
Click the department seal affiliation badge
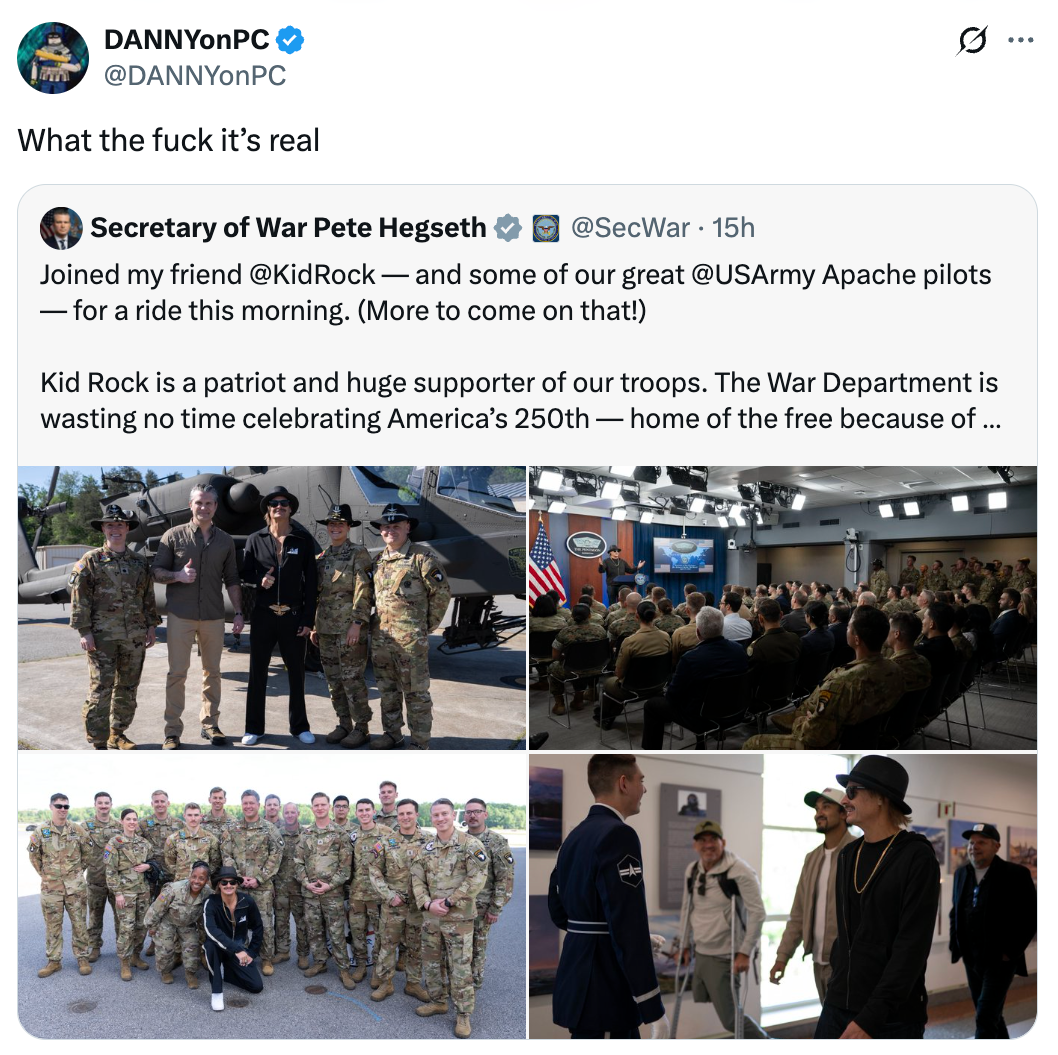coord(545,228)
